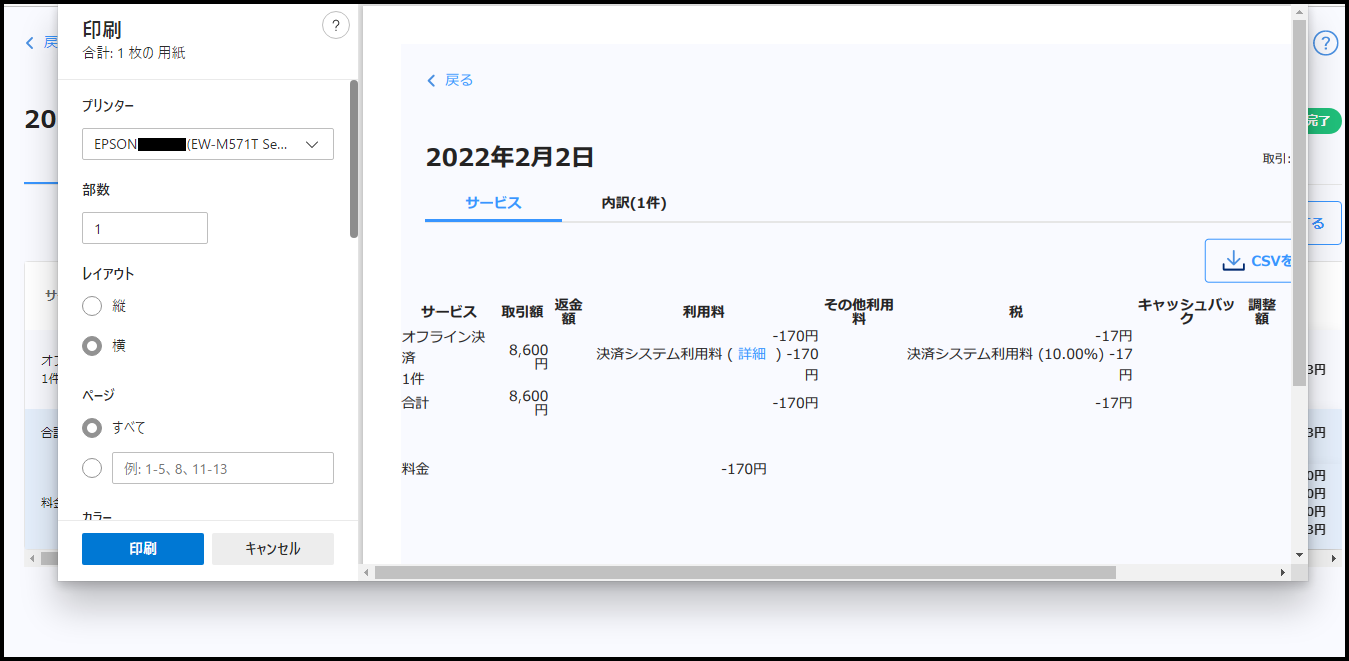Click the print settings panel scrollbar
Screen dimensions: 1349x661
(354, 160)
